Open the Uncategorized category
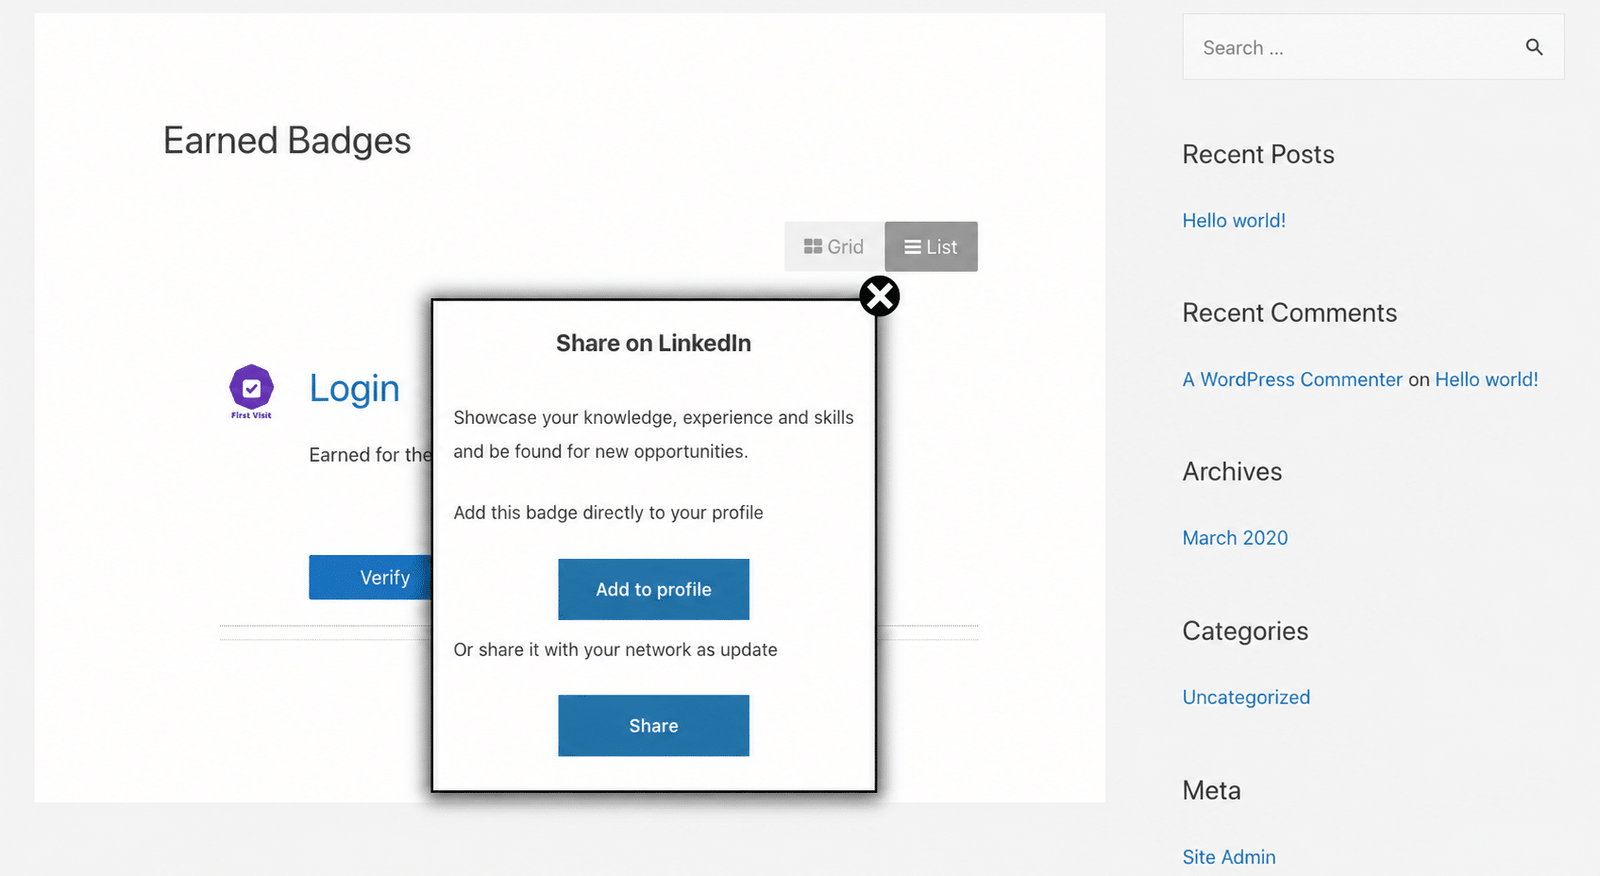The width and height of the screenshot is (1600, 876). pyautogui.click(x=1246, y=697)
